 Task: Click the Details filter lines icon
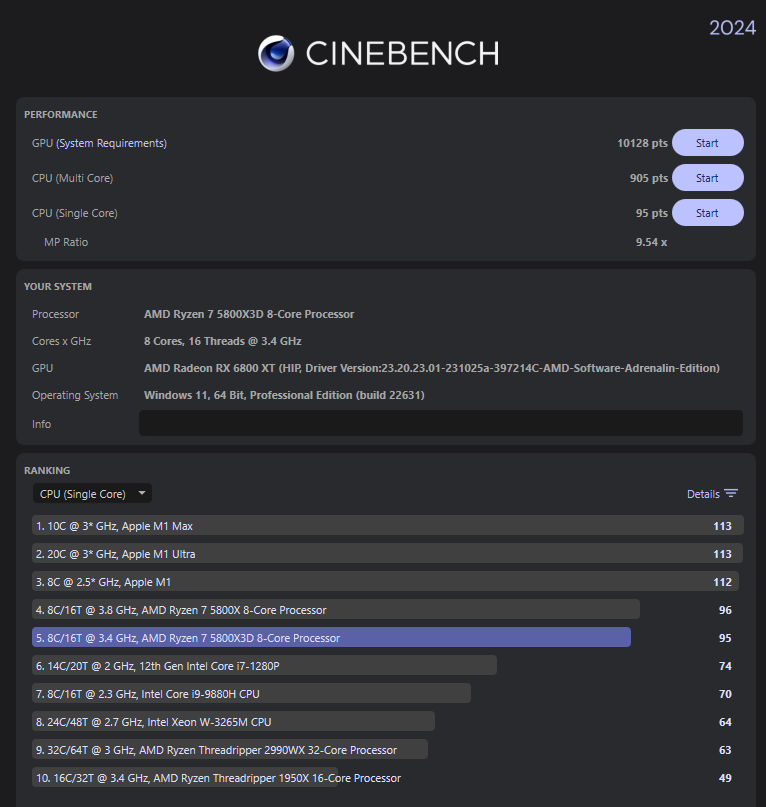[731, 494]
